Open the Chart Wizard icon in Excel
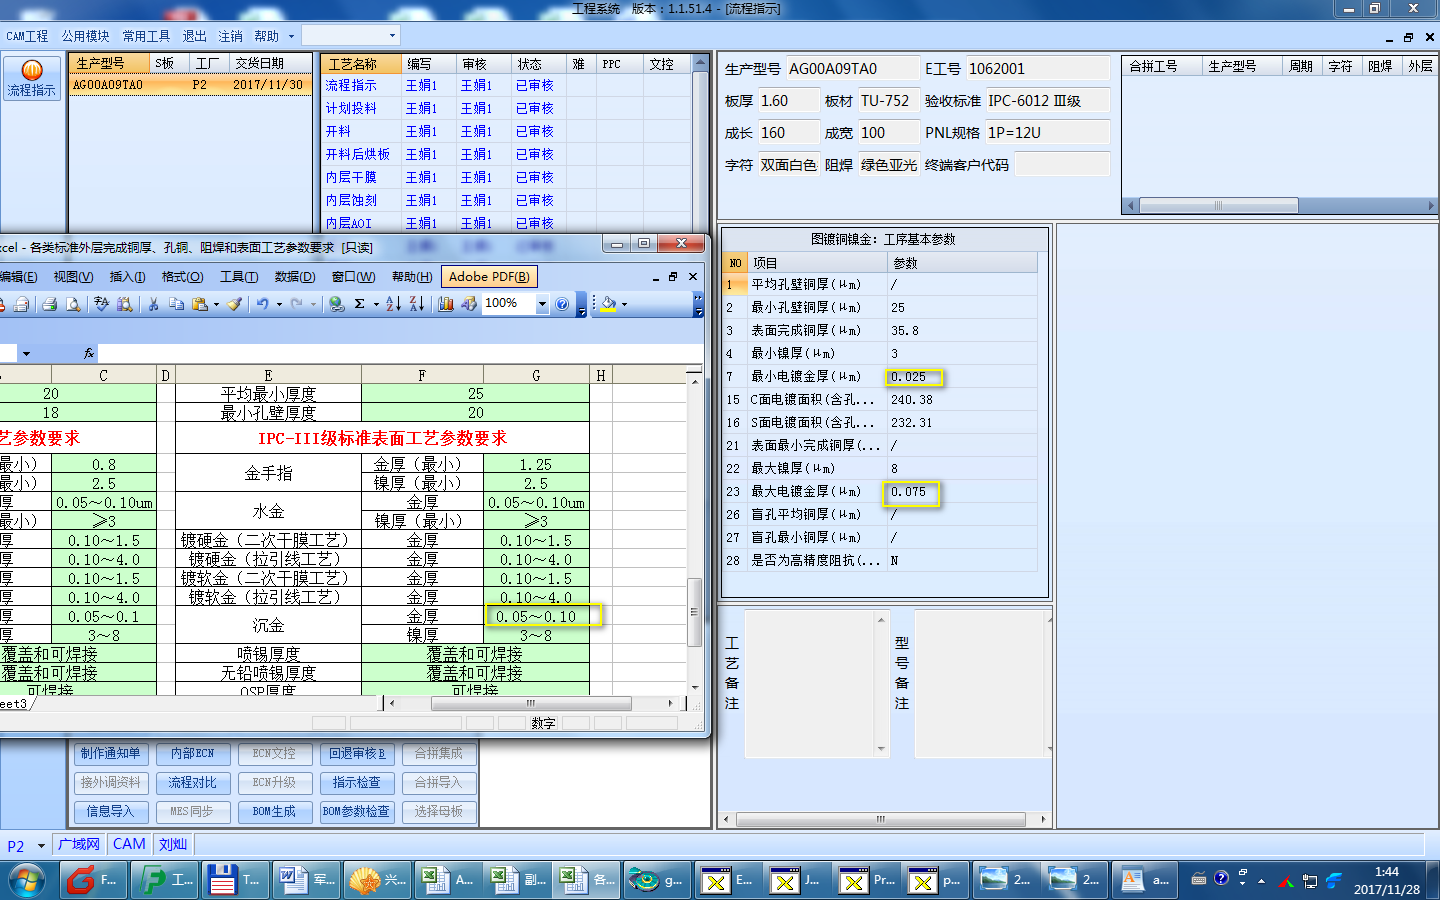The height and width of the screenshot is (900, 1440). click(x=446, y=304)
